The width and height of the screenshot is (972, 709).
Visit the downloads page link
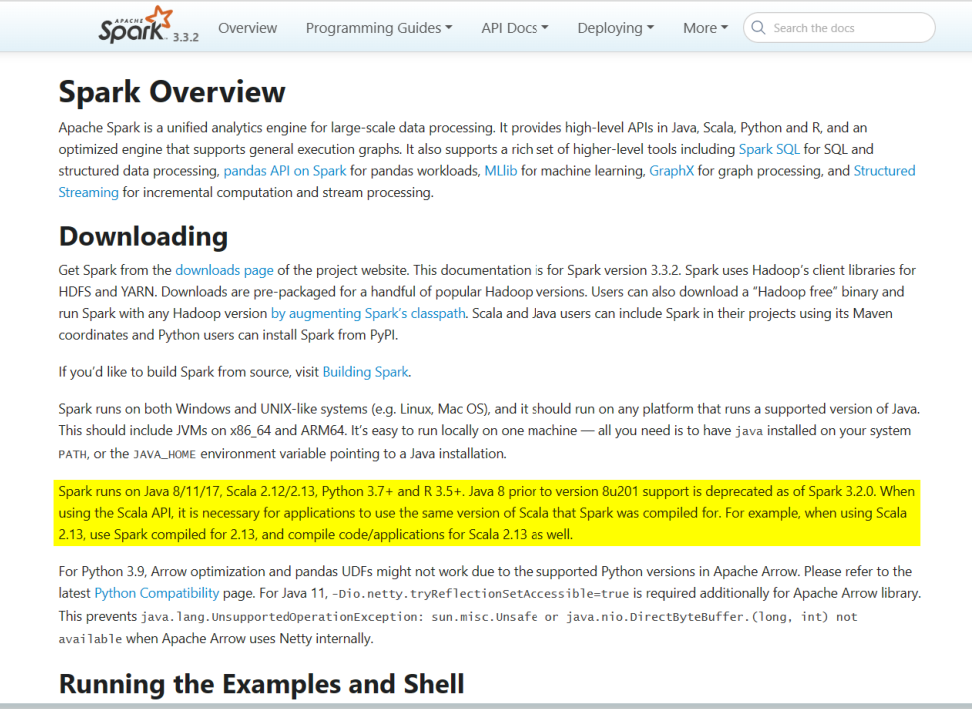[224, 270]
